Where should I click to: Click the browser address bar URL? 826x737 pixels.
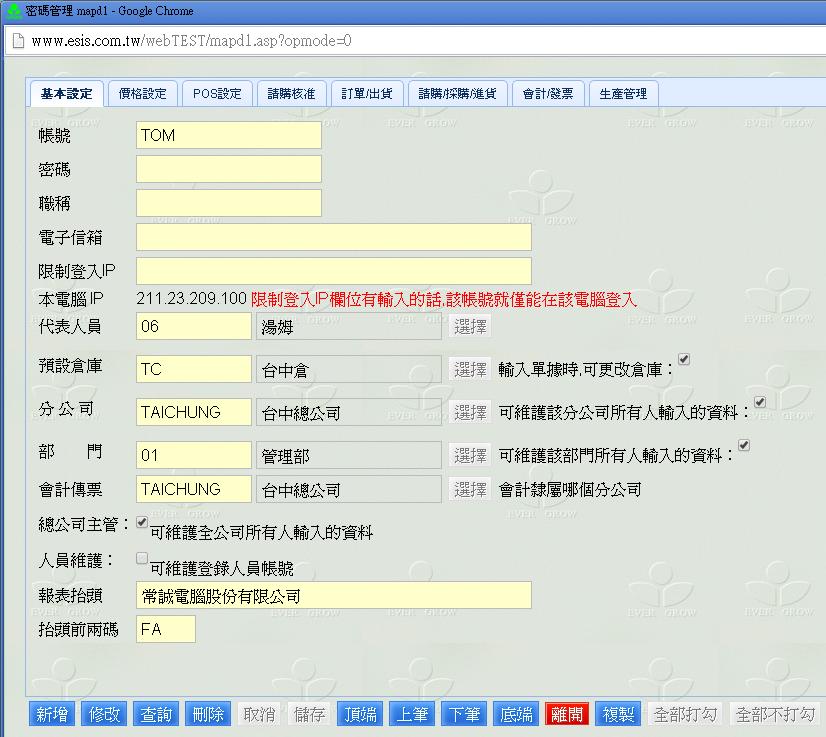[x=190, y=41]
